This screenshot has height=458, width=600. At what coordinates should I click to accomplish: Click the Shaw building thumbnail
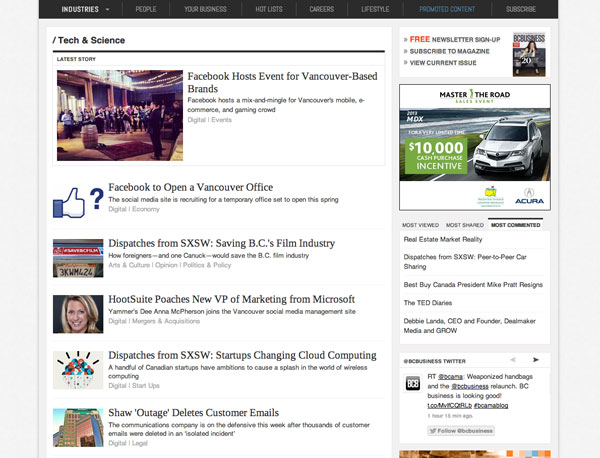[x=78, y=428]
